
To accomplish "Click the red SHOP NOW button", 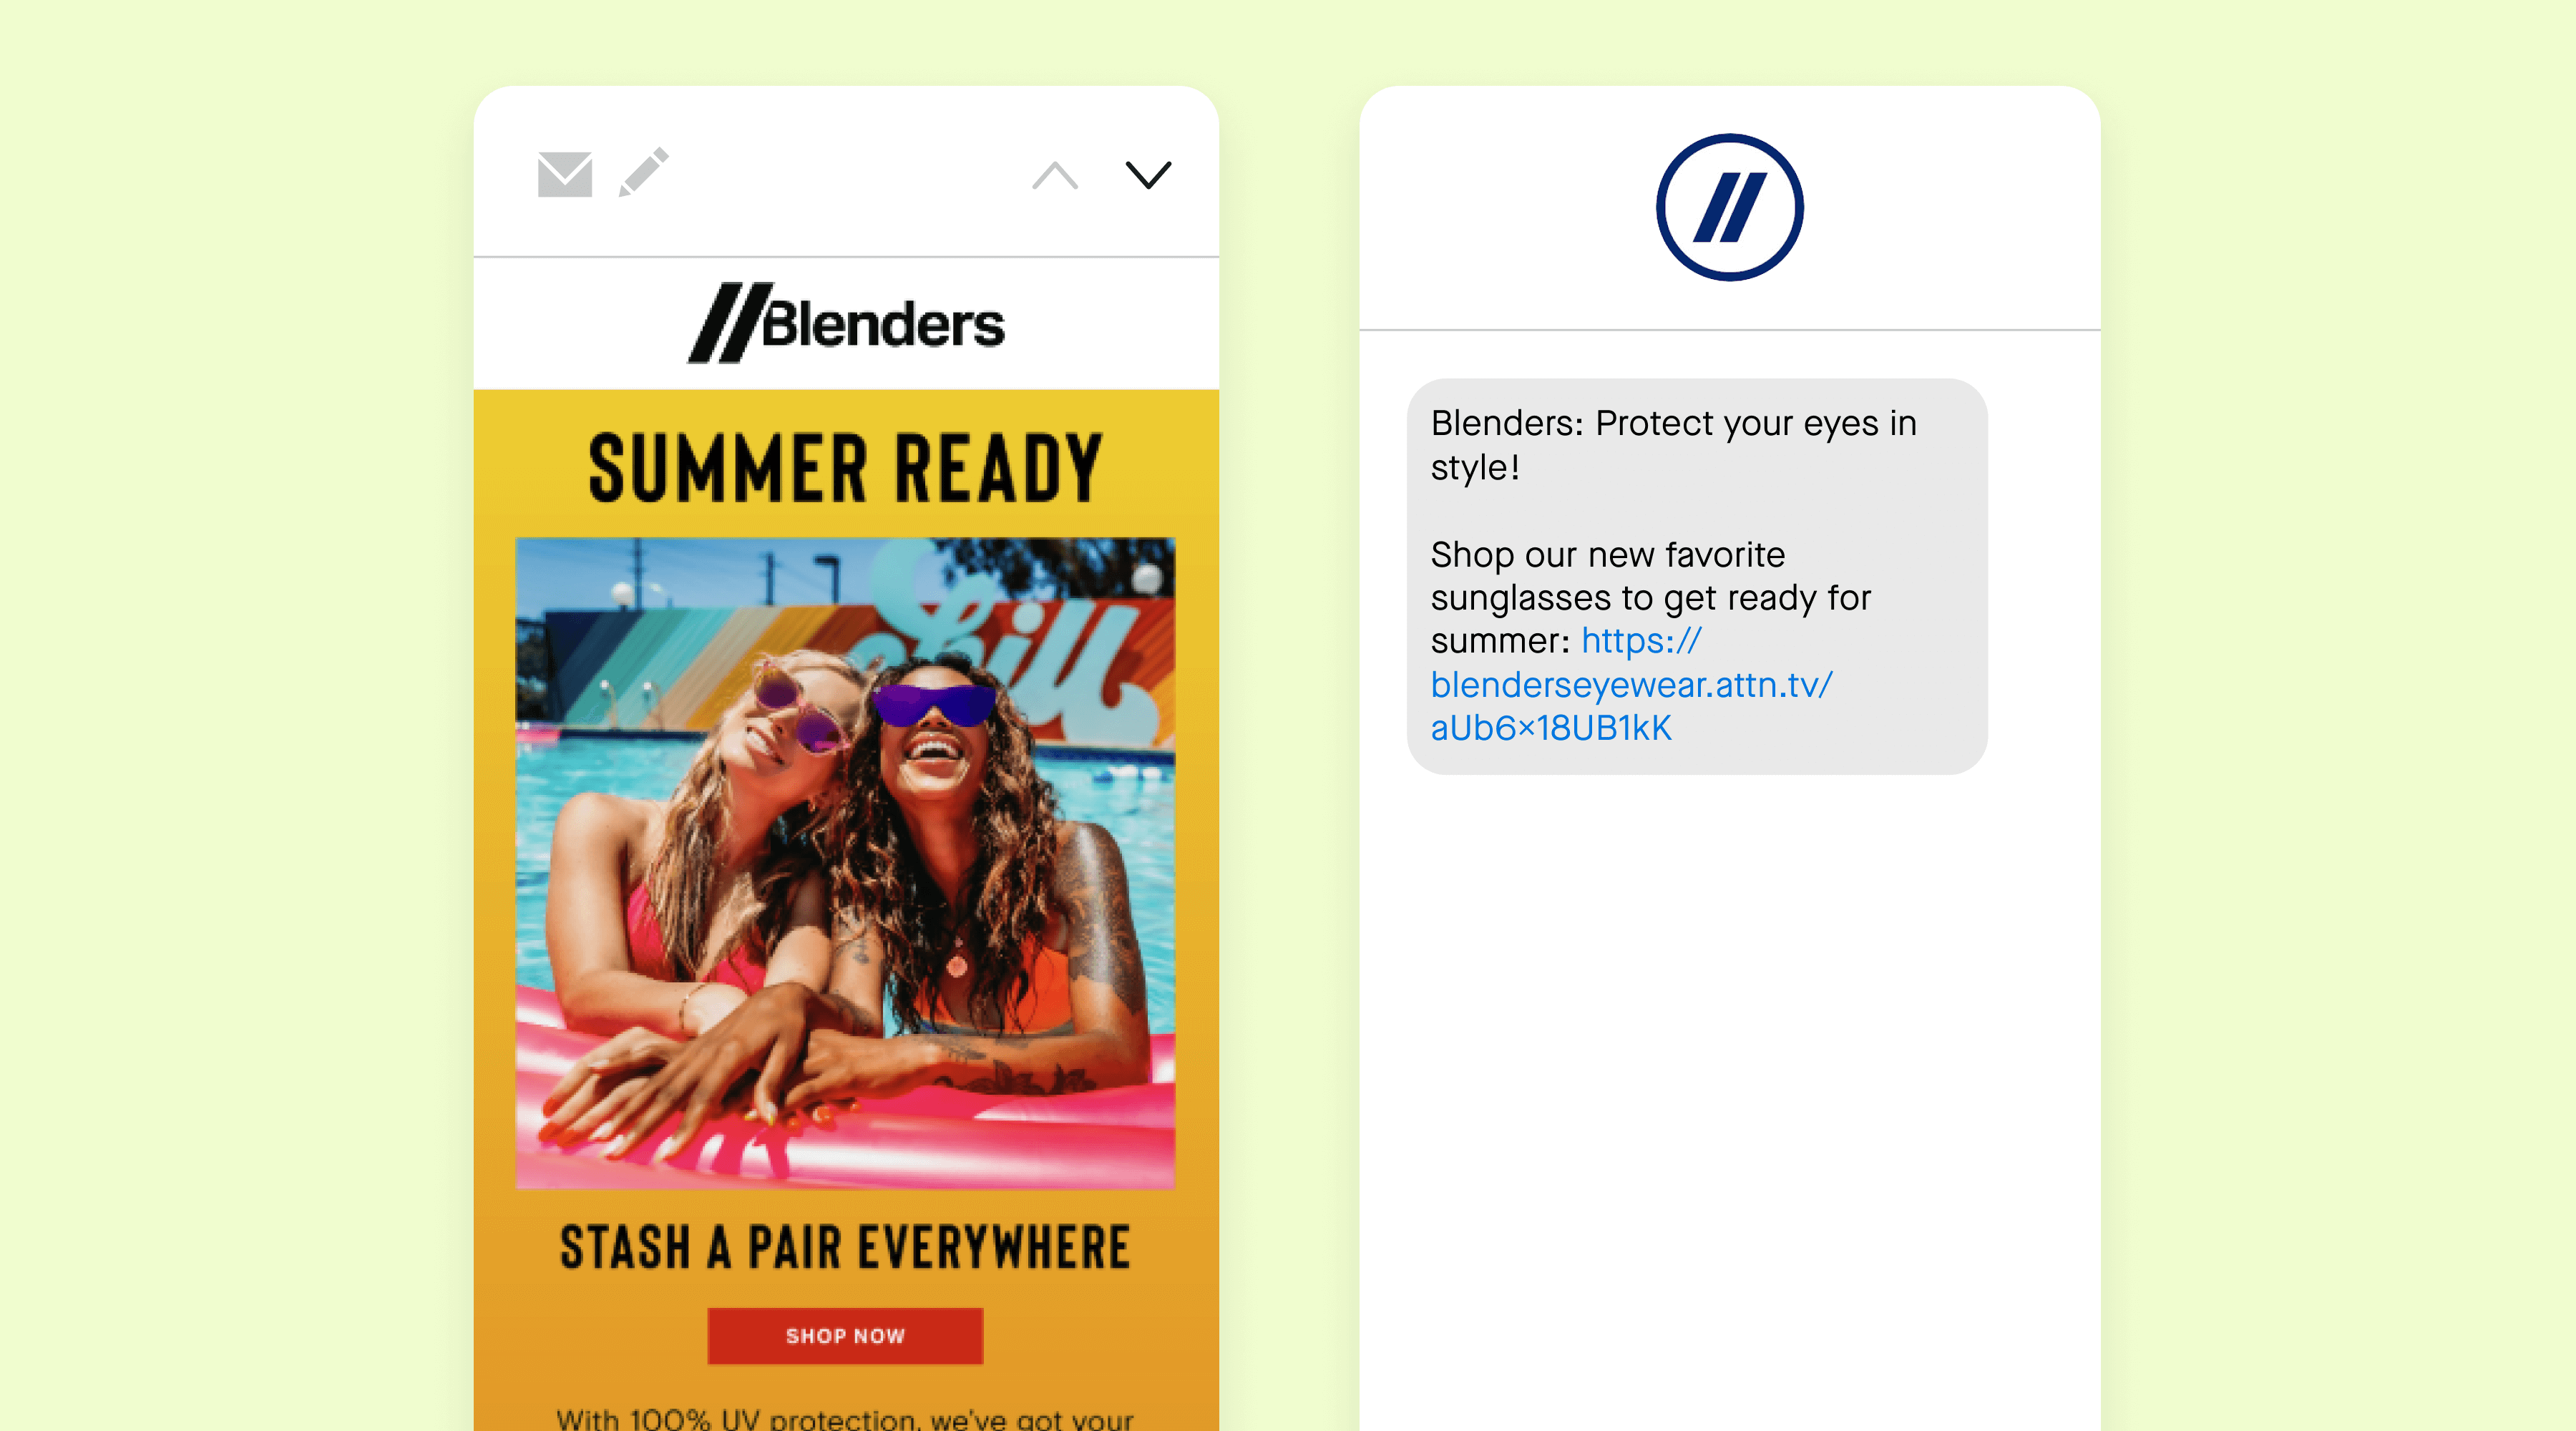I will (845, 1335).
